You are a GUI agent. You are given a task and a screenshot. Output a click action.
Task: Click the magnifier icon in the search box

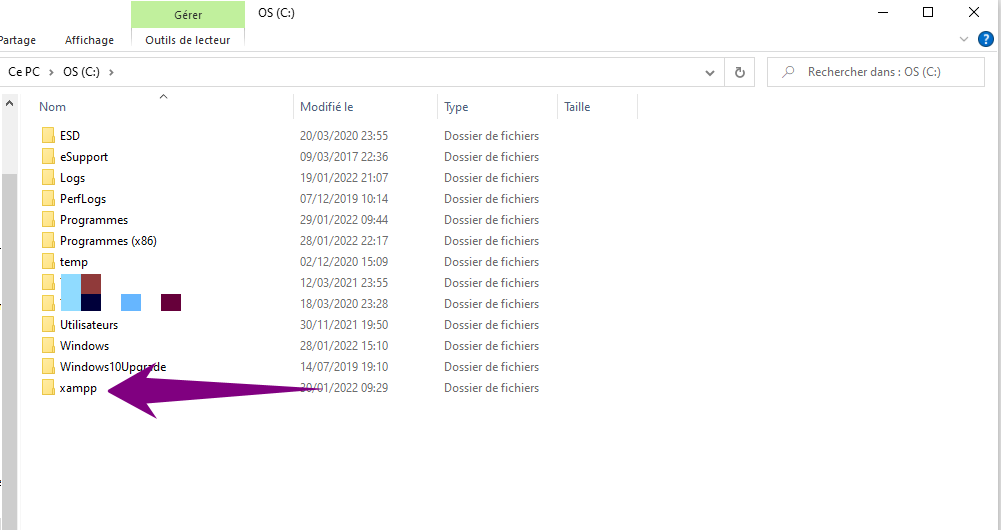(x=789, y=72)
